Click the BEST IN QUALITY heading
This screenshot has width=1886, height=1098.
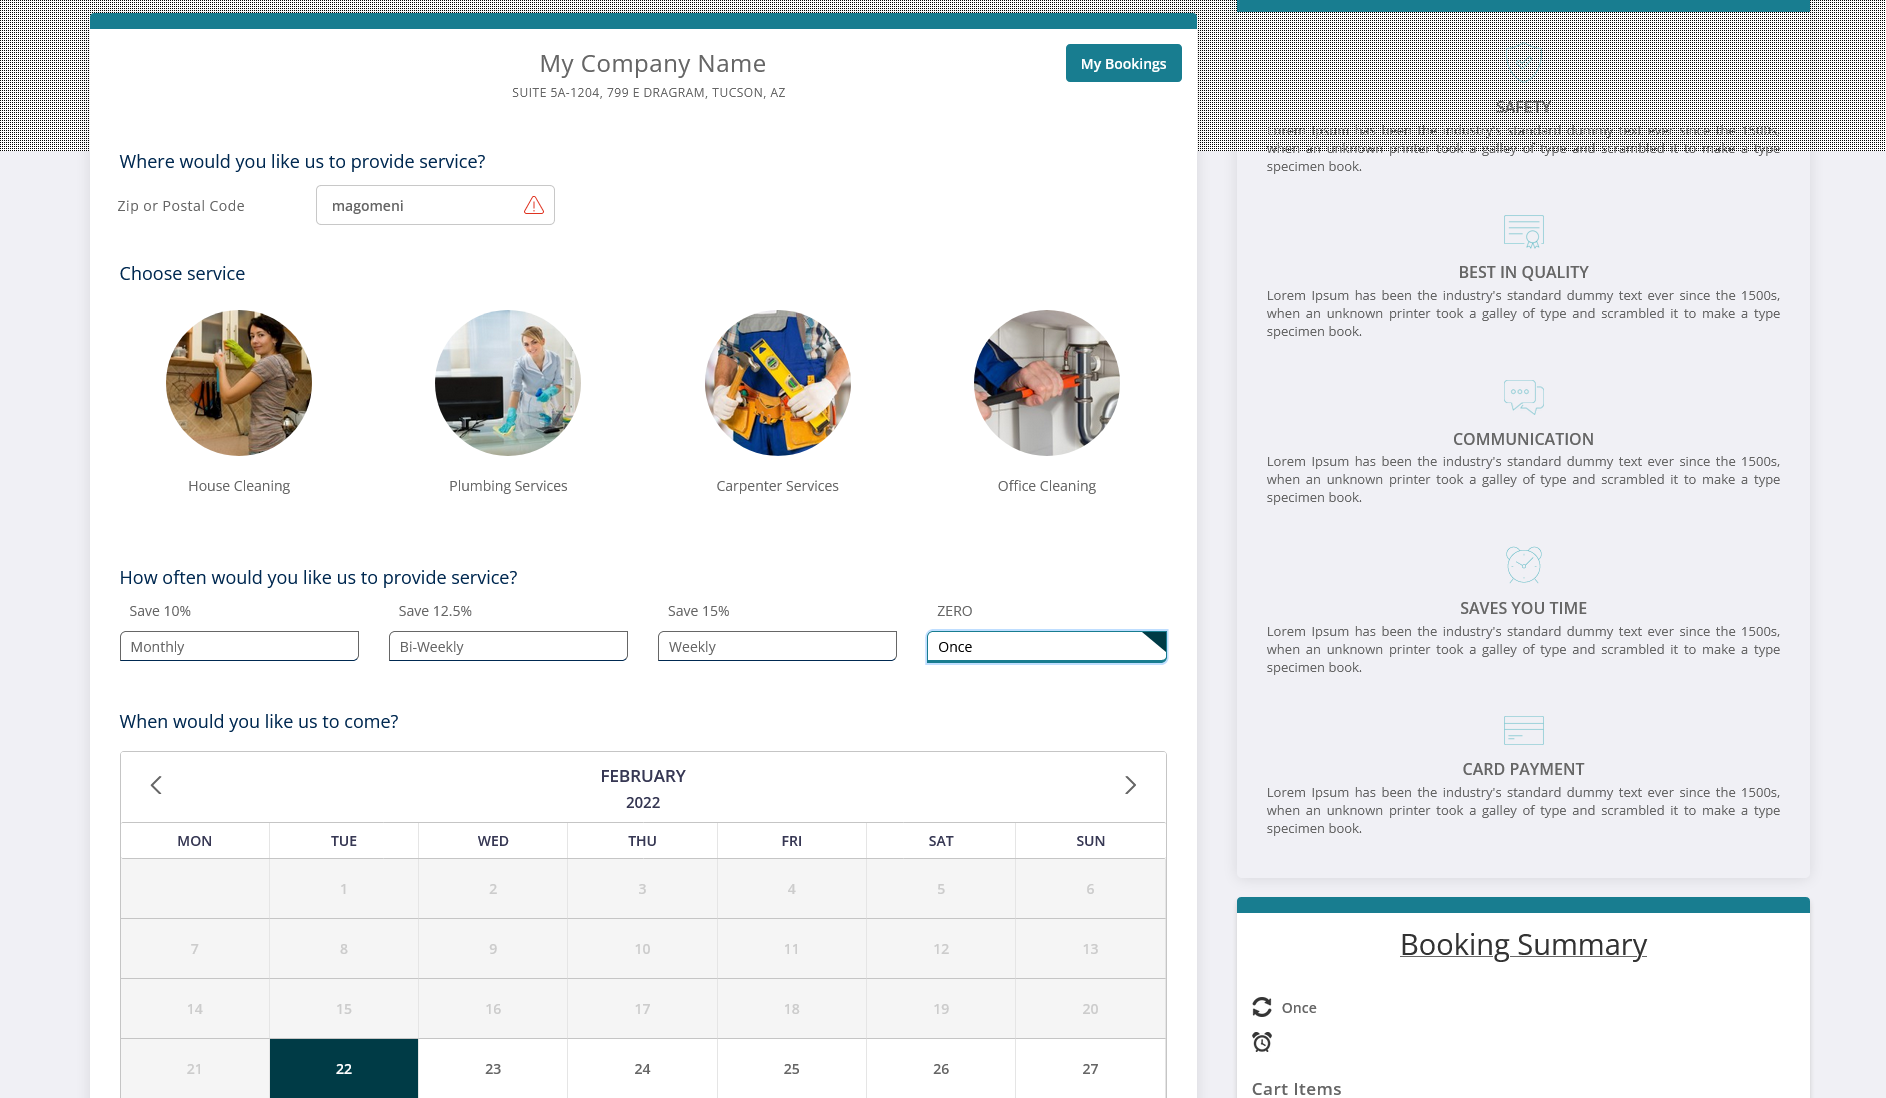click(x=1523, y=272)
